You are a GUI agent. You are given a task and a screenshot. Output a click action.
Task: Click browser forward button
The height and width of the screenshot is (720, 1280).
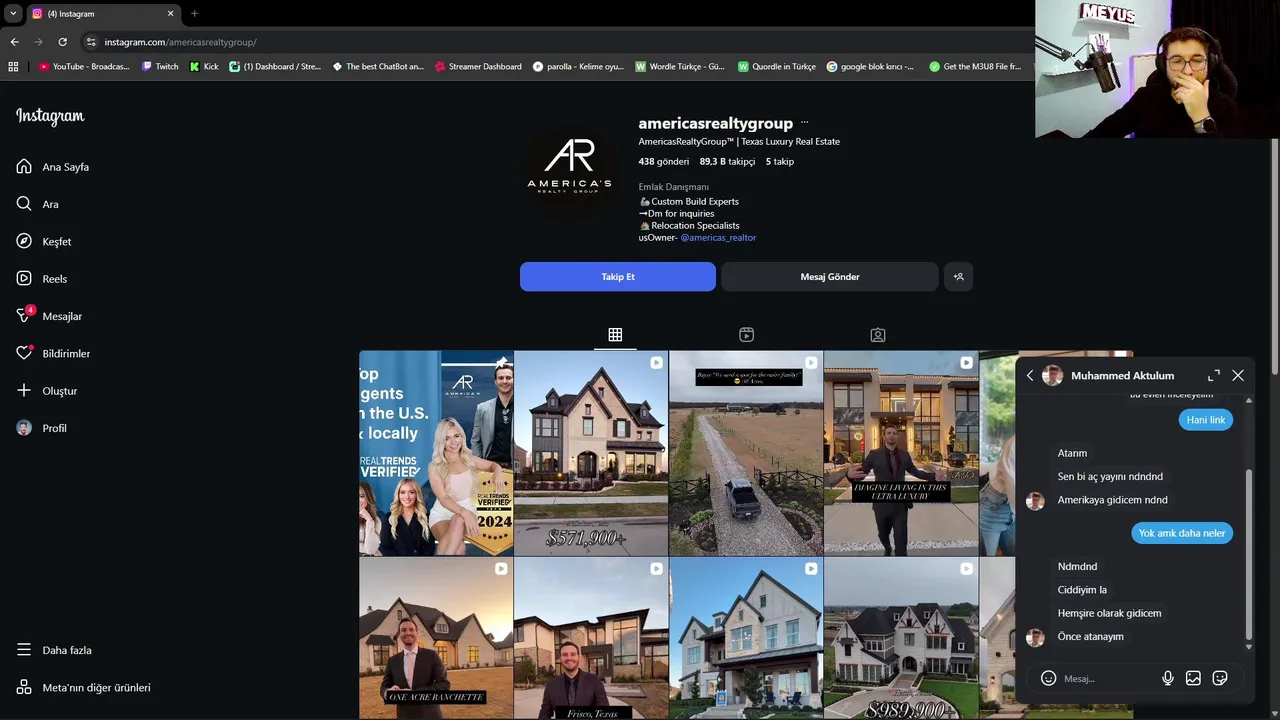tap(38, 42)
